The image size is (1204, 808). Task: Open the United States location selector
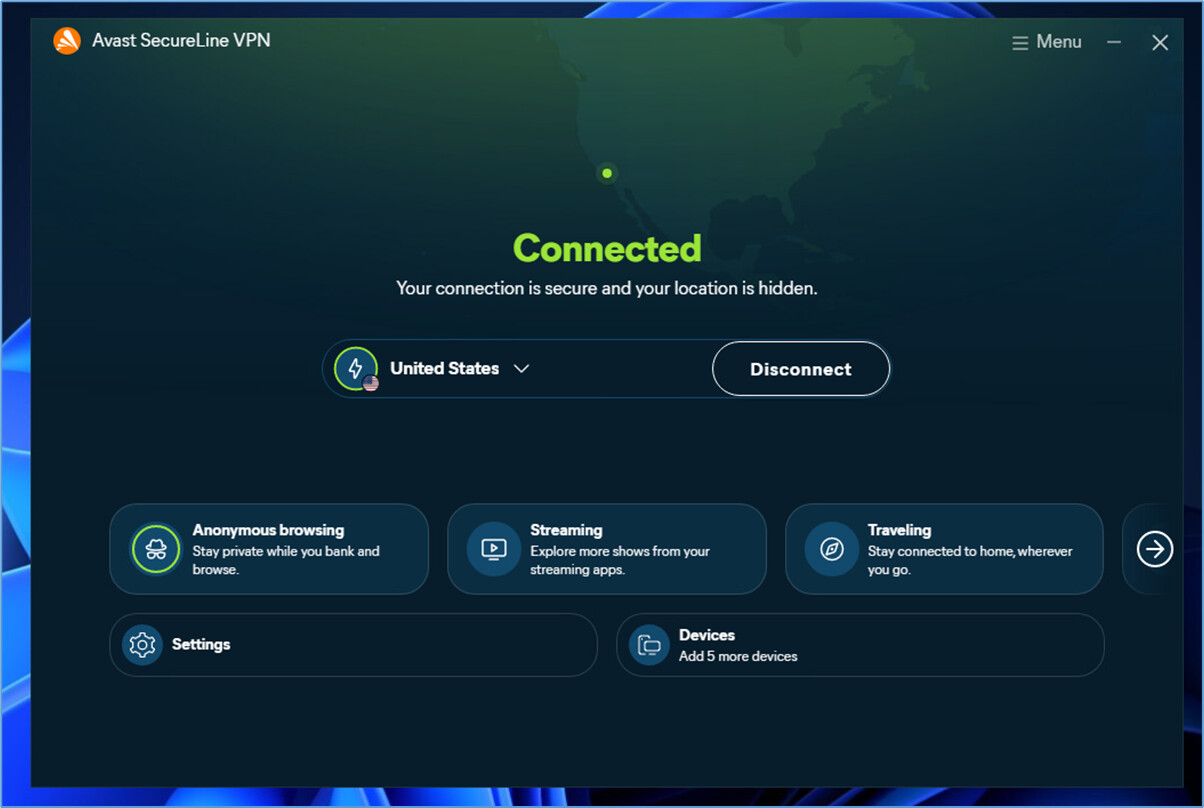[444, 369]
